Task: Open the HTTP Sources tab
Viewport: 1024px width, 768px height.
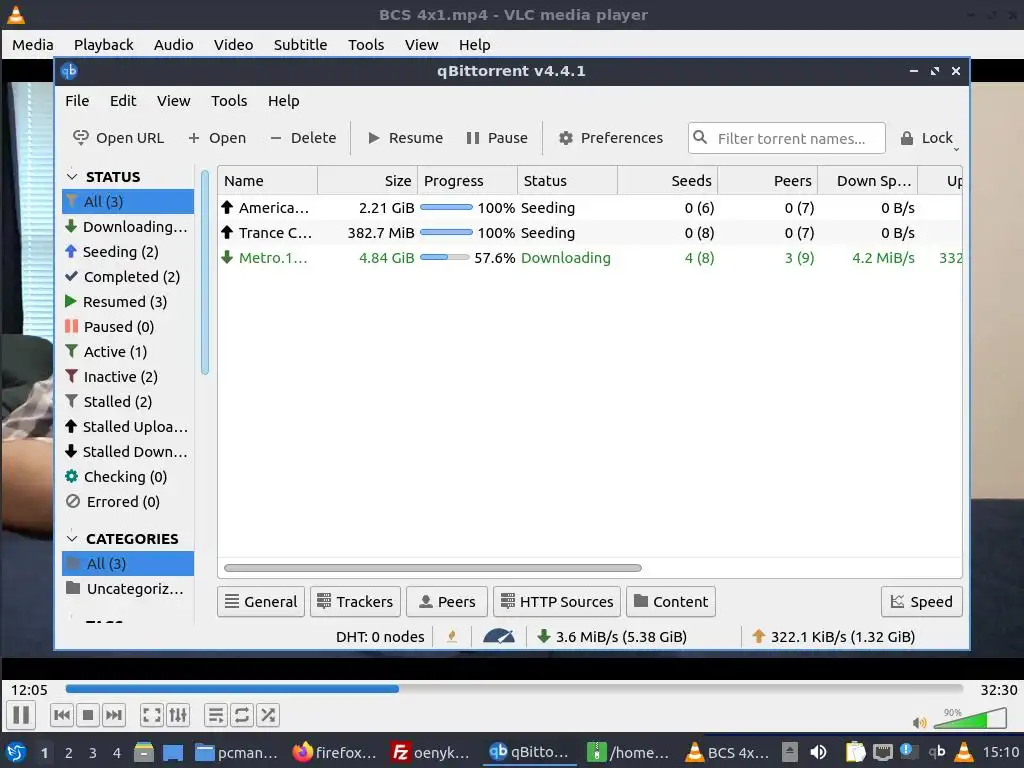Action: tap(557, 601)
